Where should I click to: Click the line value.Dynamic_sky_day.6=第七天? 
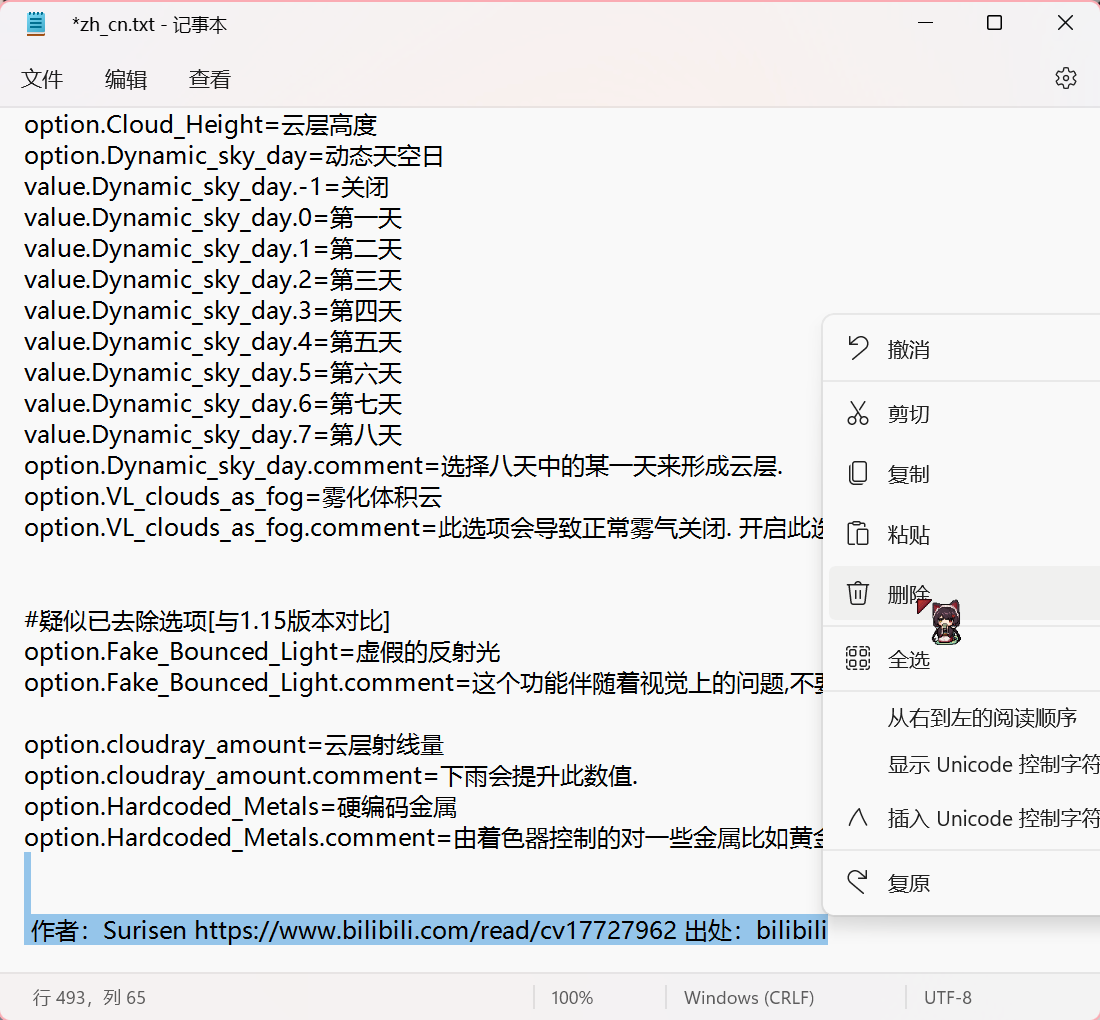point(213,404)
